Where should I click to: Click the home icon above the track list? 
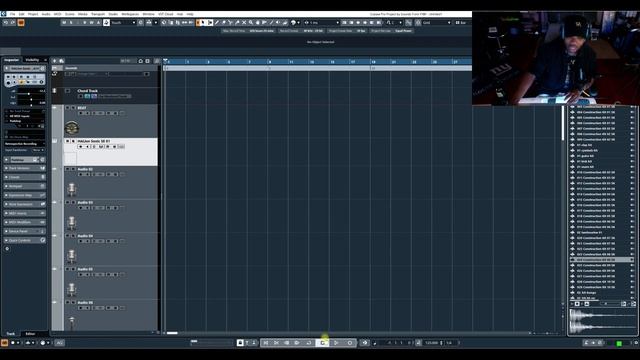[140, 61]
